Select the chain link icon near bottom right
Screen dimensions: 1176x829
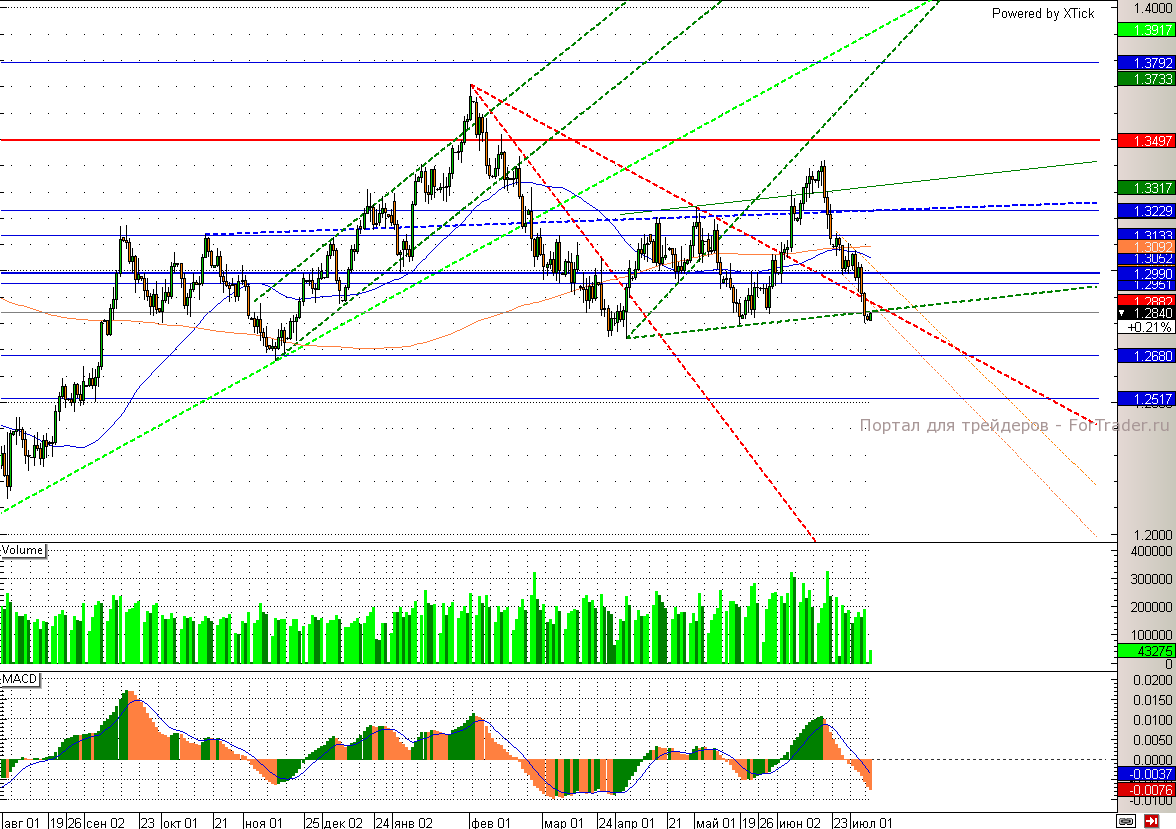[1126, 821]
